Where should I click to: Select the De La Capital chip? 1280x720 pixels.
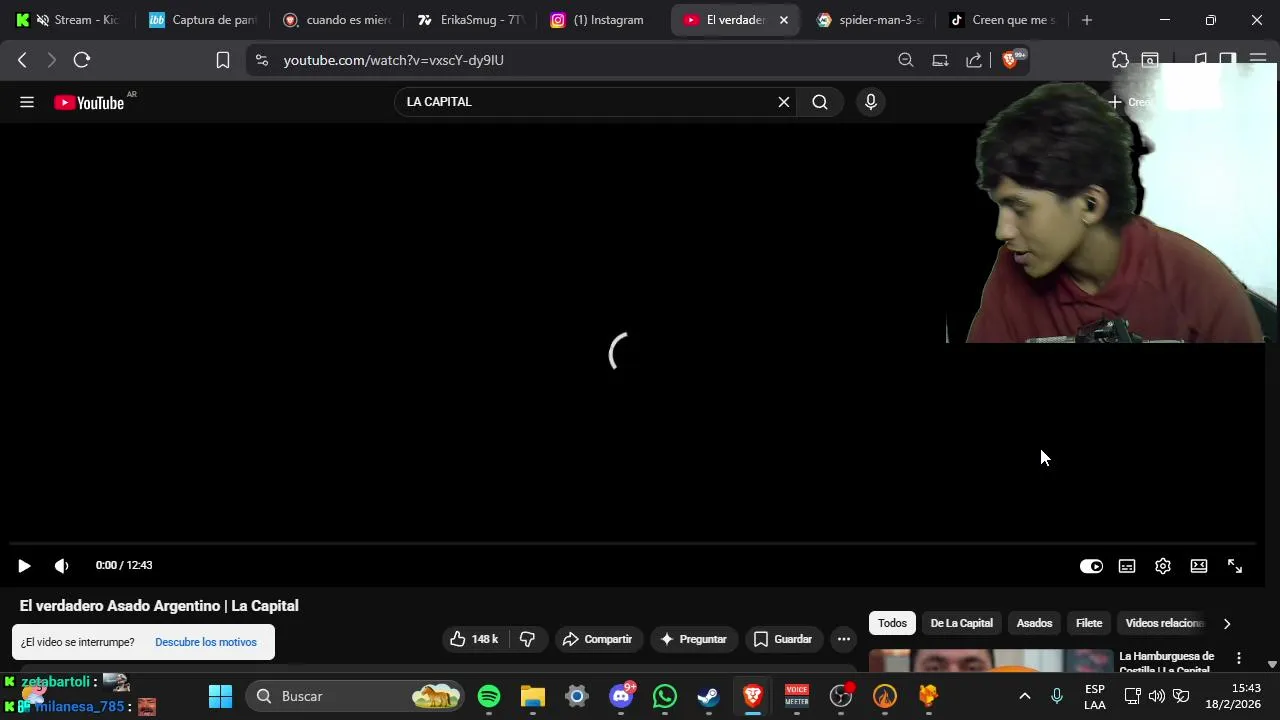point(962,623)
